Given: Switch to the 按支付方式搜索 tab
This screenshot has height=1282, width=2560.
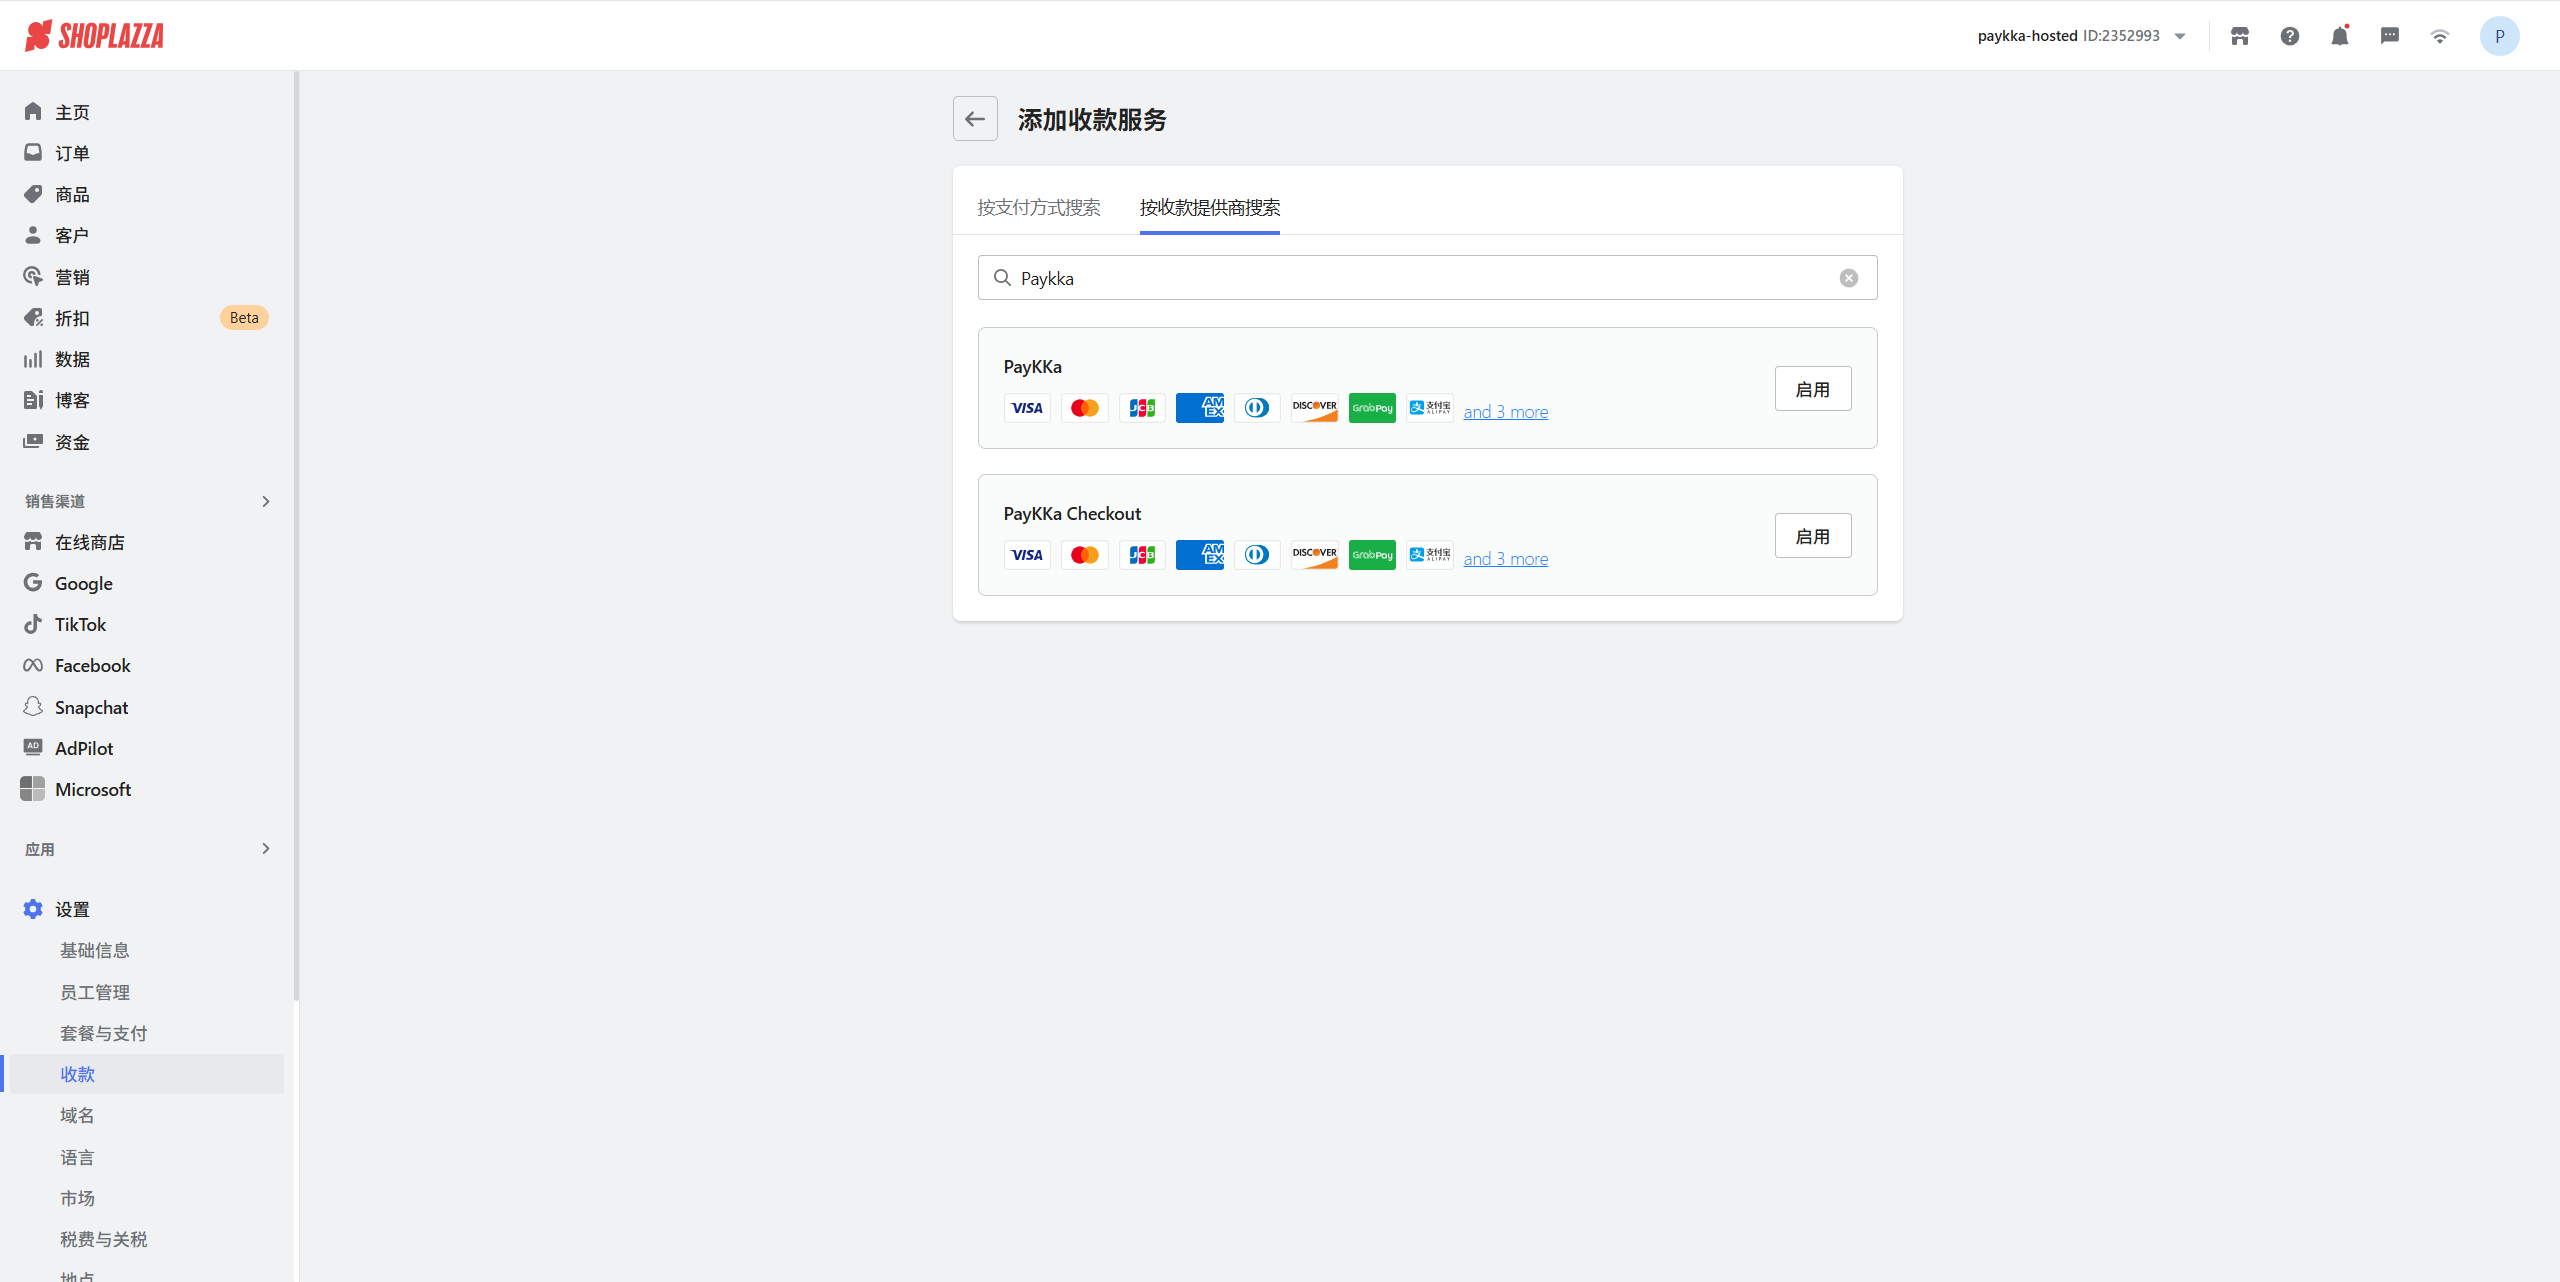Looking at the screenshot, I should [1038, 207].
